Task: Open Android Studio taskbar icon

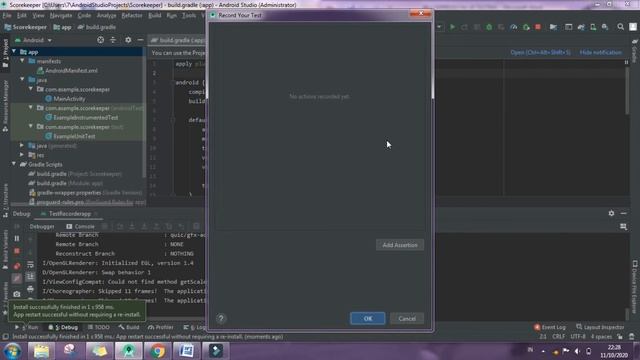Action: click(x=129, y=351)
